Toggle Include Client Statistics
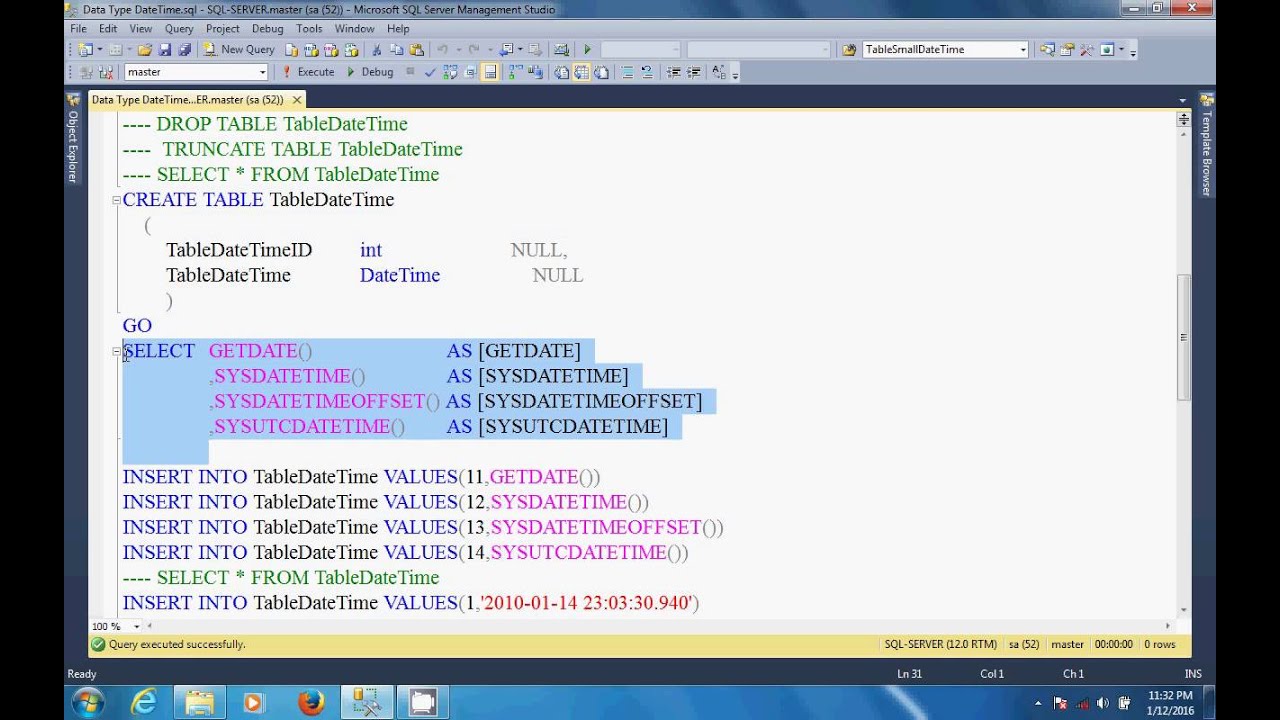This screenshot has width=1280, height=720. tap(535, 72)
